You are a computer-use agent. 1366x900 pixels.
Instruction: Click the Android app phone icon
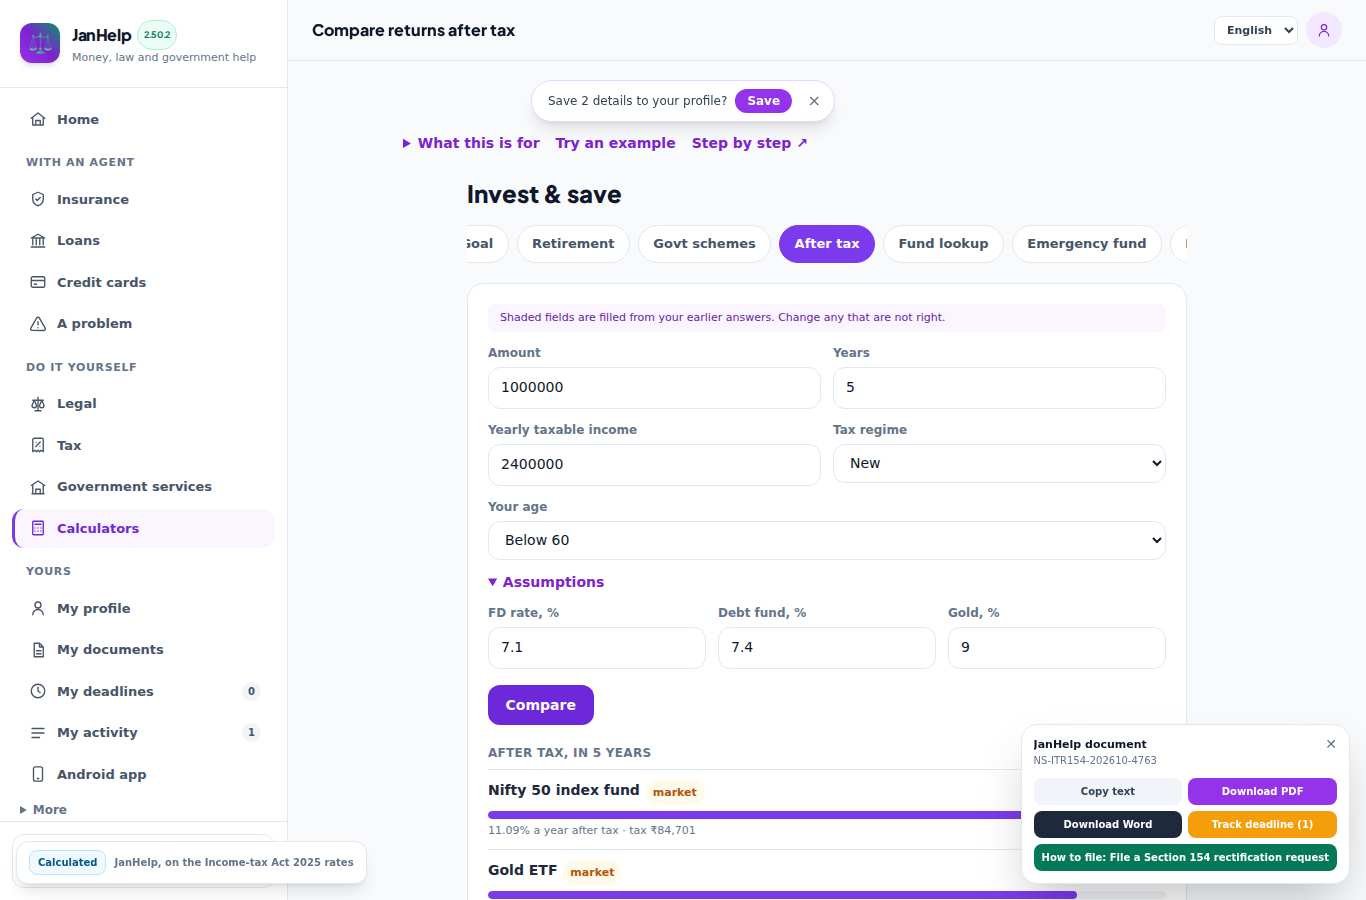(x=38, y=774)
